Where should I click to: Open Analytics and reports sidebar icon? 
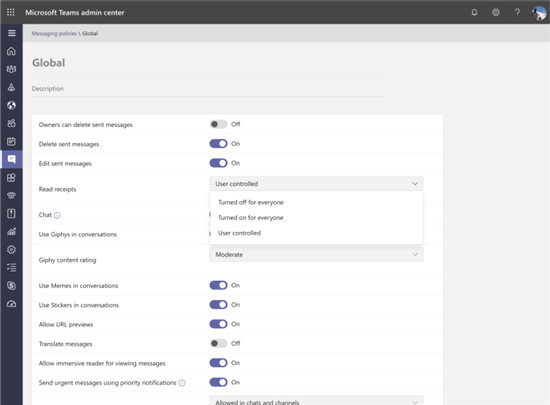[11, 231]
